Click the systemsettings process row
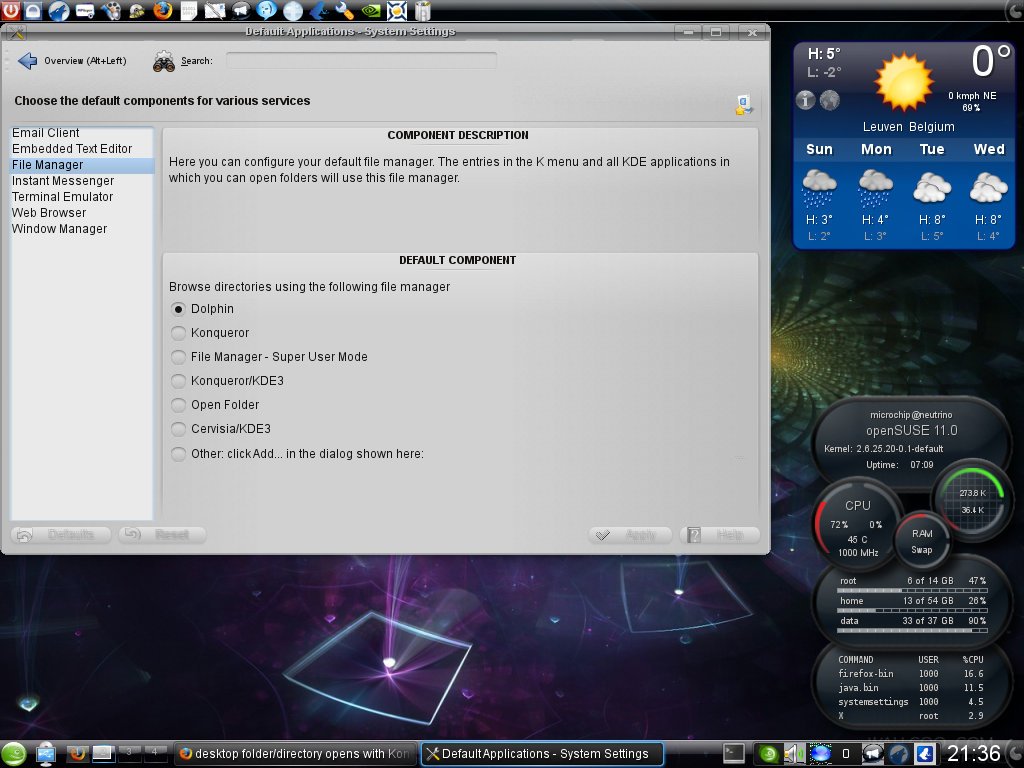Image resolution: width=1024 pixels, height=768 pixels. pos(911,702)
